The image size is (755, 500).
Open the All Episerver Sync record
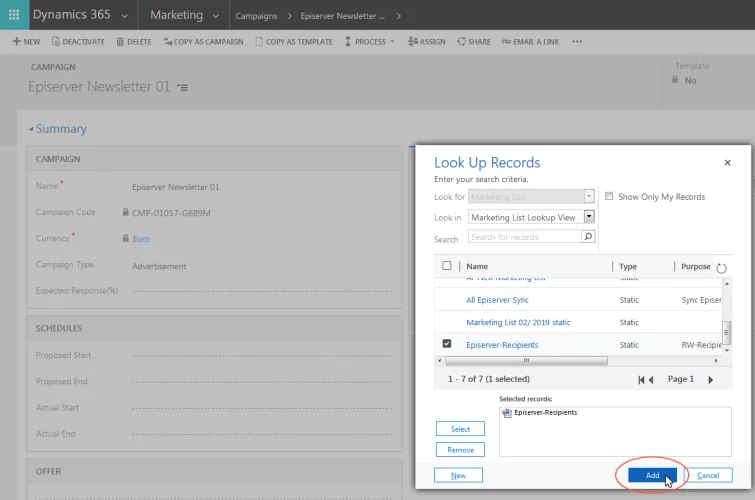coord(497,300)
